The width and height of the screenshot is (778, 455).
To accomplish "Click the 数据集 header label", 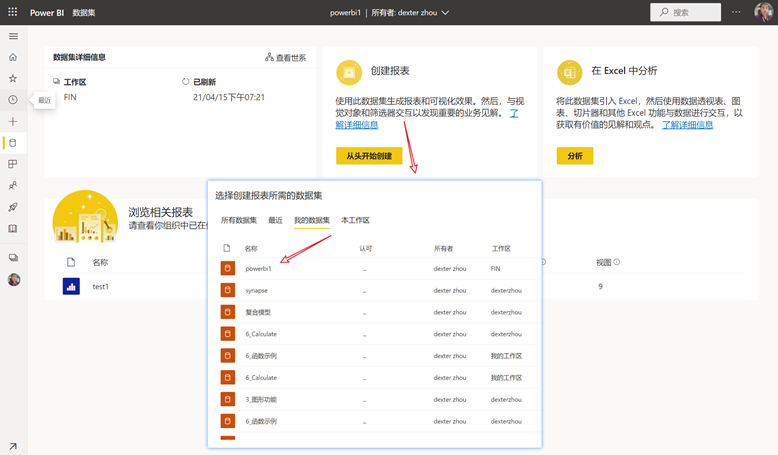I will [x=83, y=12].
